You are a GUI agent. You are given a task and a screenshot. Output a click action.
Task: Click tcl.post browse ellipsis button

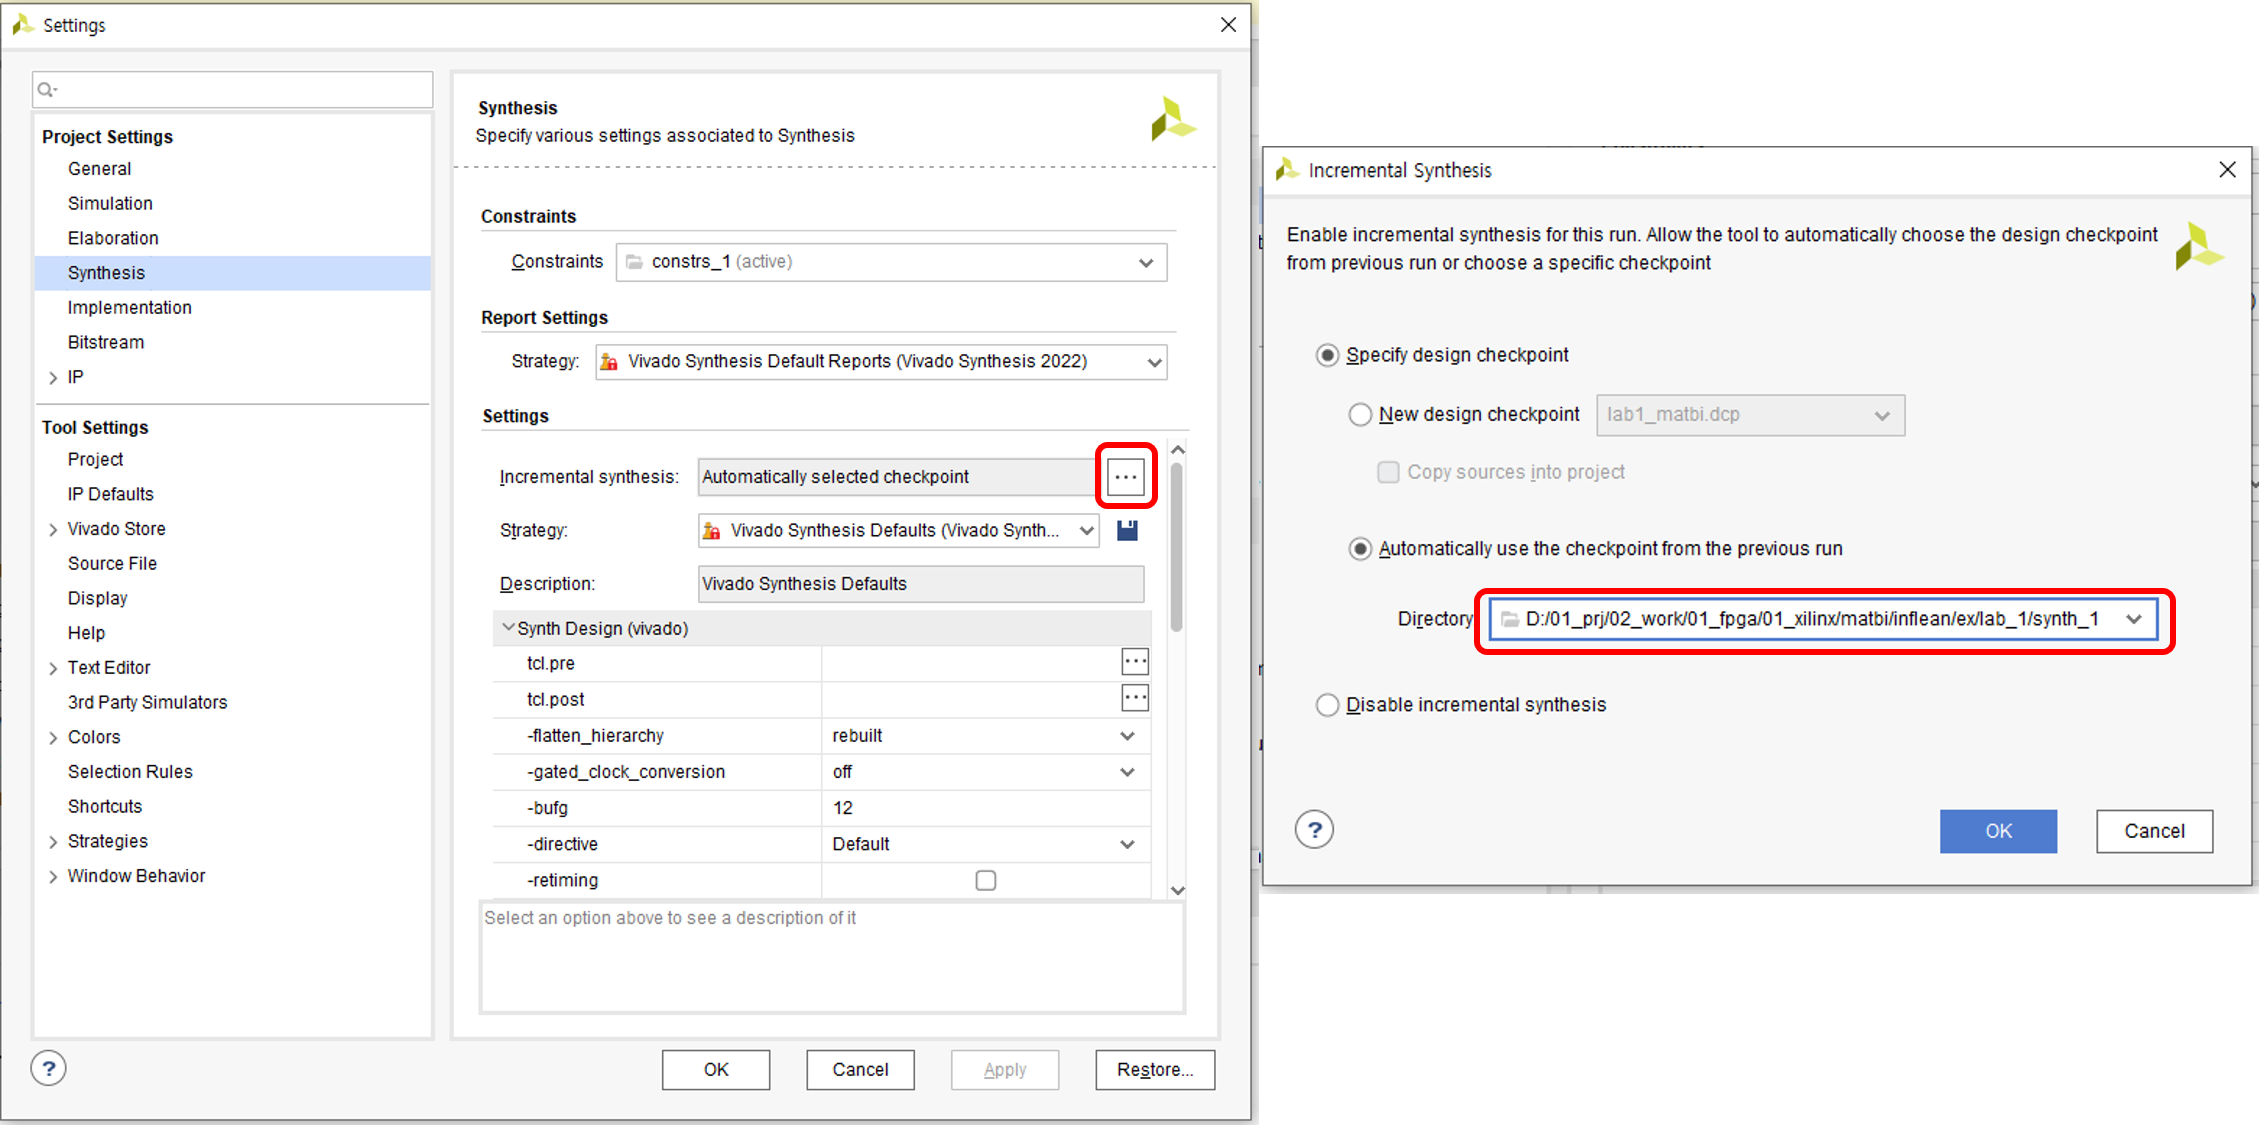tap(1134, 698)
